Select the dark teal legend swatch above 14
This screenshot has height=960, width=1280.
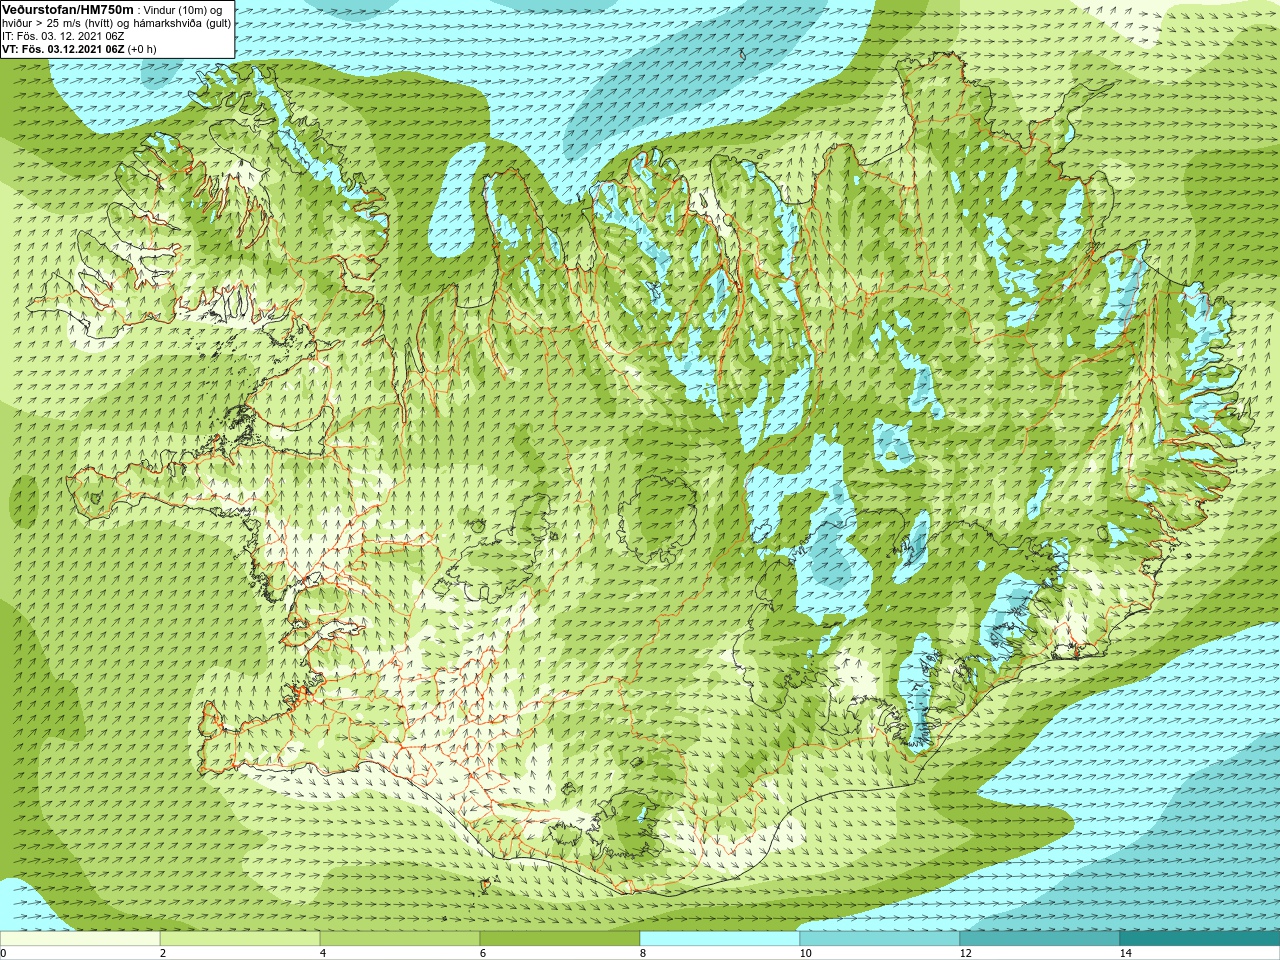[x=1200, y=939]
